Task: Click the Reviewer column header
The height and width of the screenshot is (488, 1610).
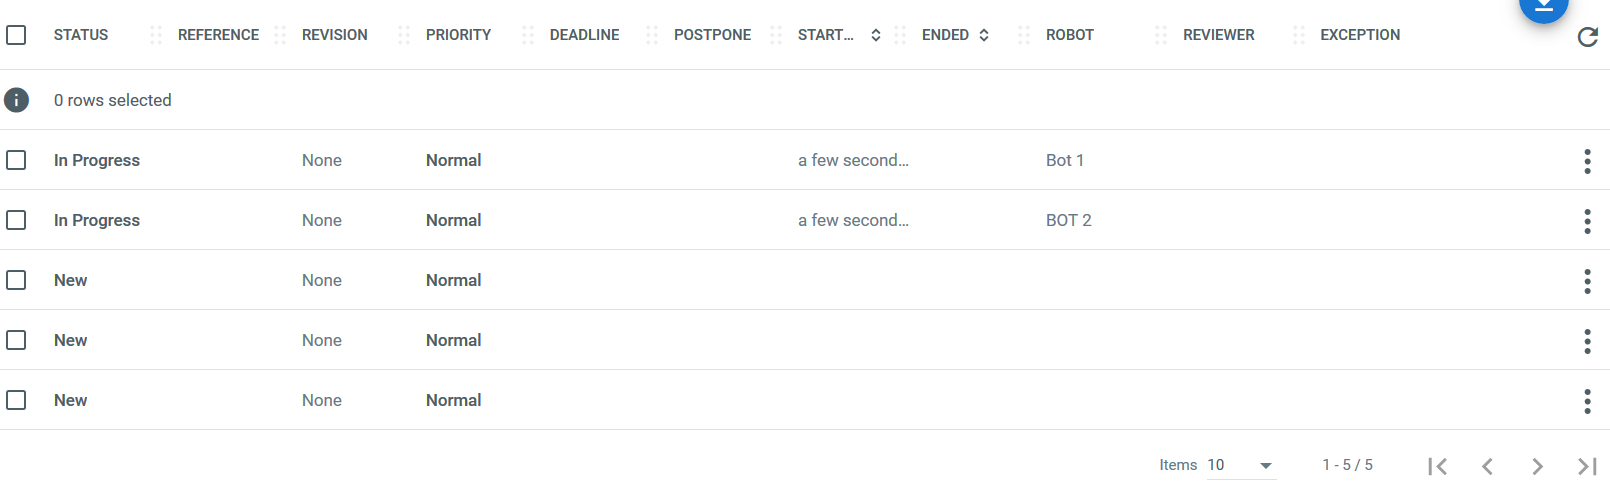Action: (1218, 35)
